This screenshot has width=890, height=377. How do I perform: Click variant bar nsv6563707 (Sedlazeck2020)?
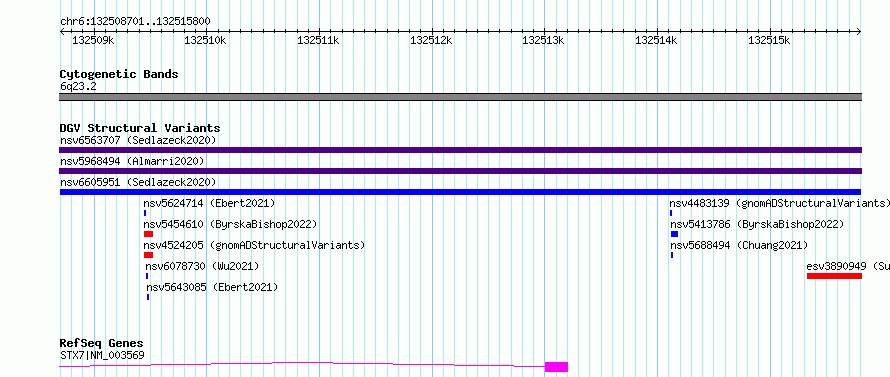coord(460,150)
